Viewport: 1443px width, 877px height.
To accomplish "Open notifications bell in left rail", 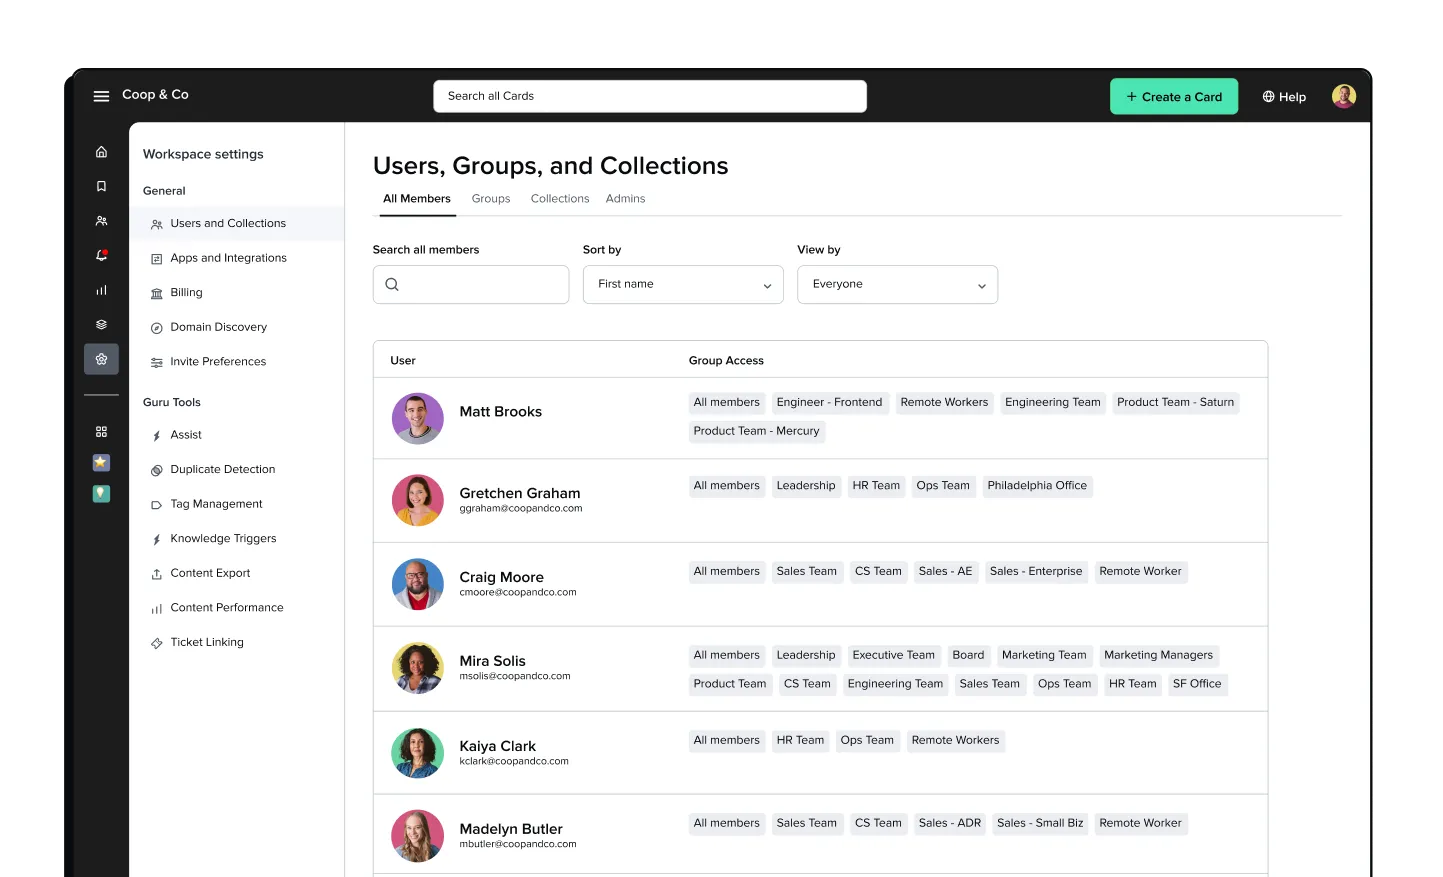I will [101, 255].
